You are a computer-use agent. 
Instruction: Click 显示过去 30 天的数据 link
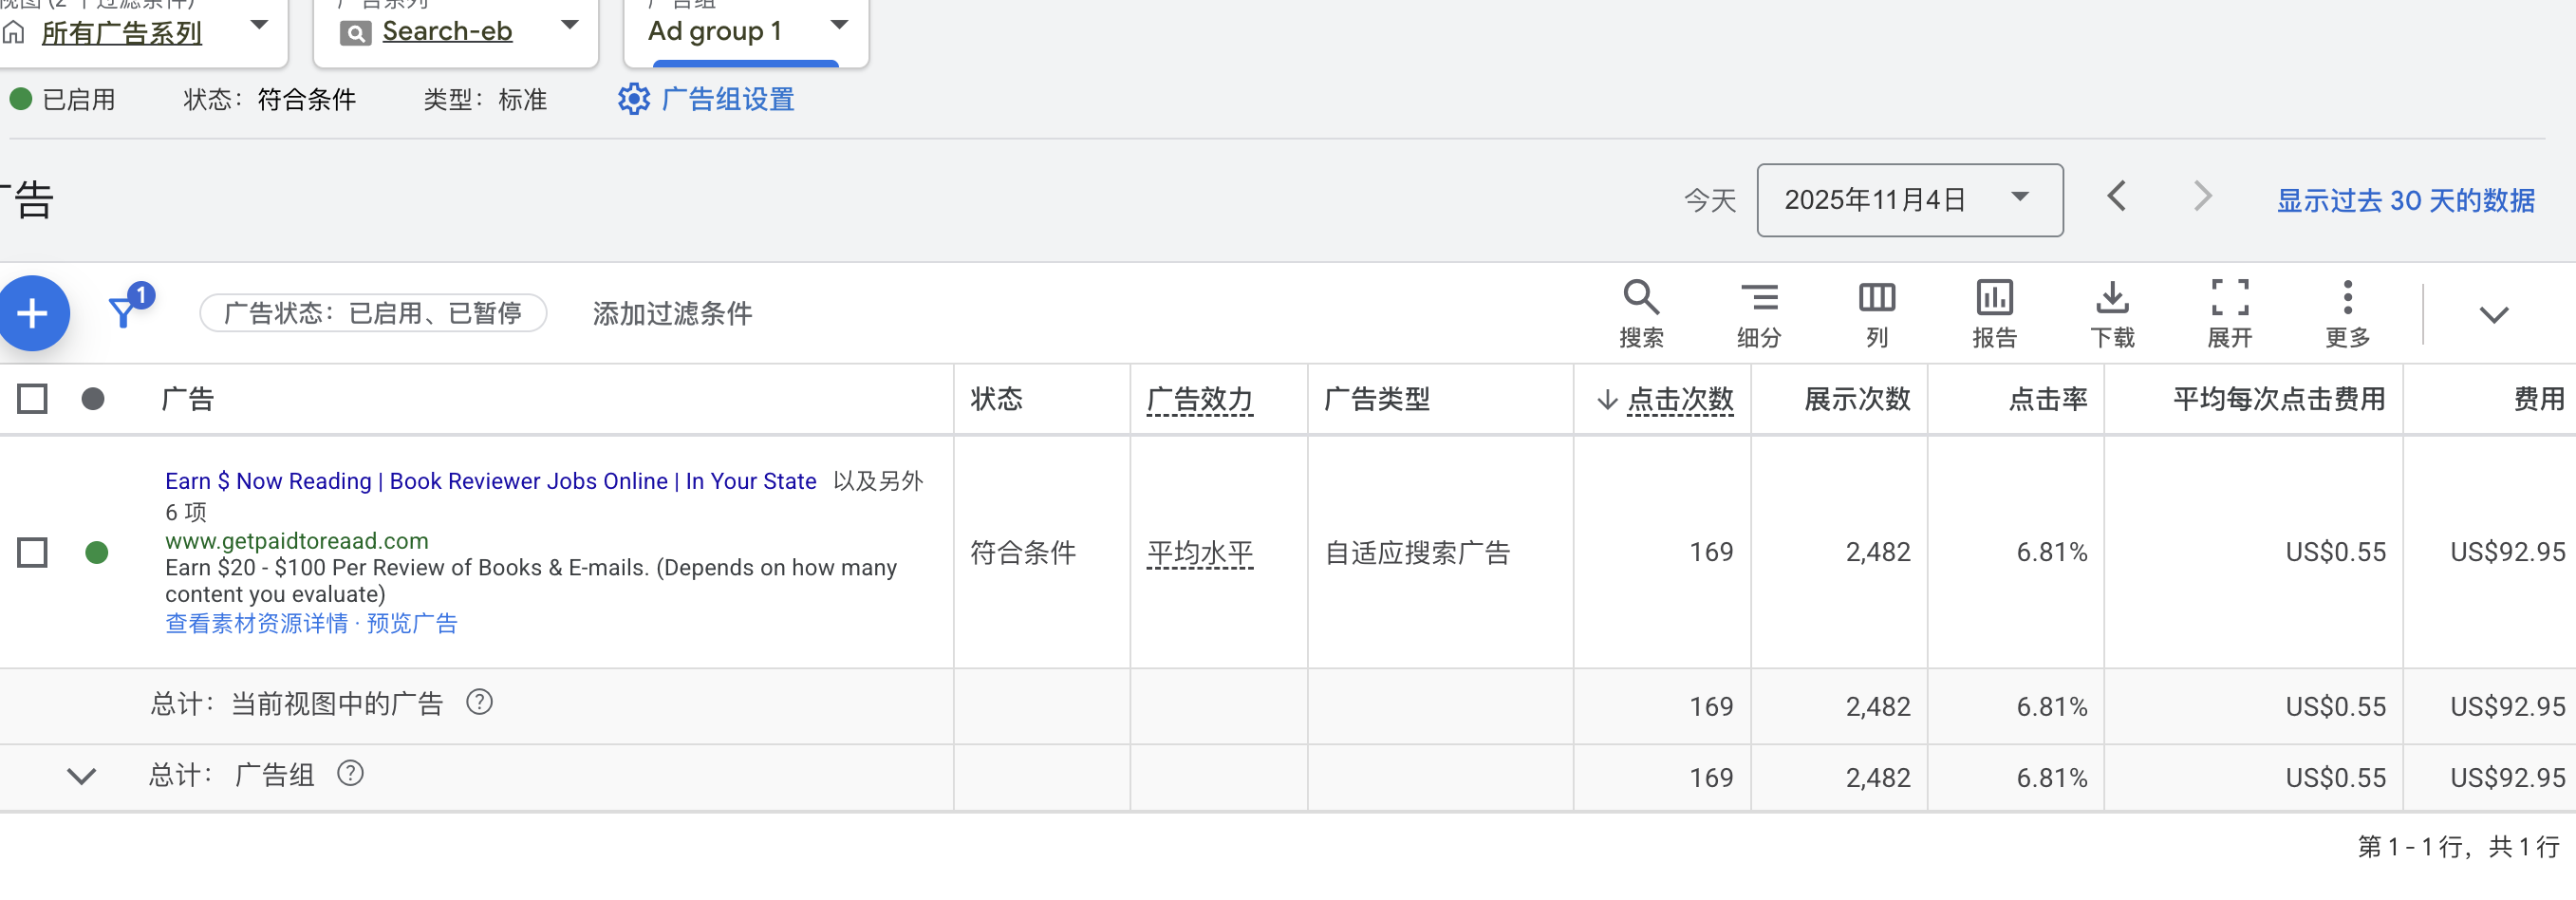[x=2404, y=199]
